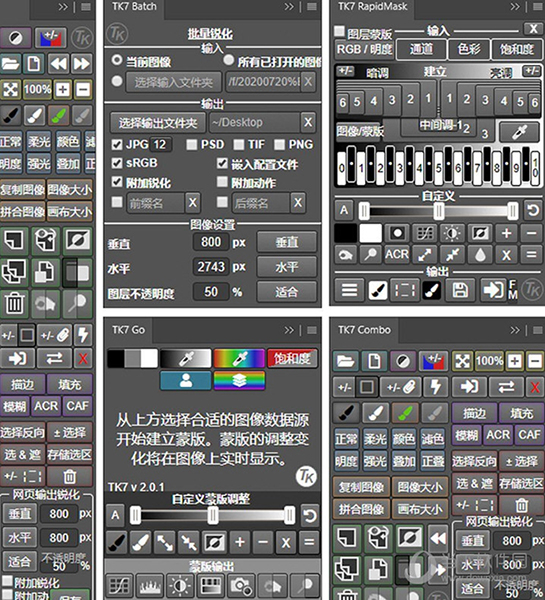545x600 pixels.
Task: Click the trash can icon in left panel
Action: (x=15, y=304)
